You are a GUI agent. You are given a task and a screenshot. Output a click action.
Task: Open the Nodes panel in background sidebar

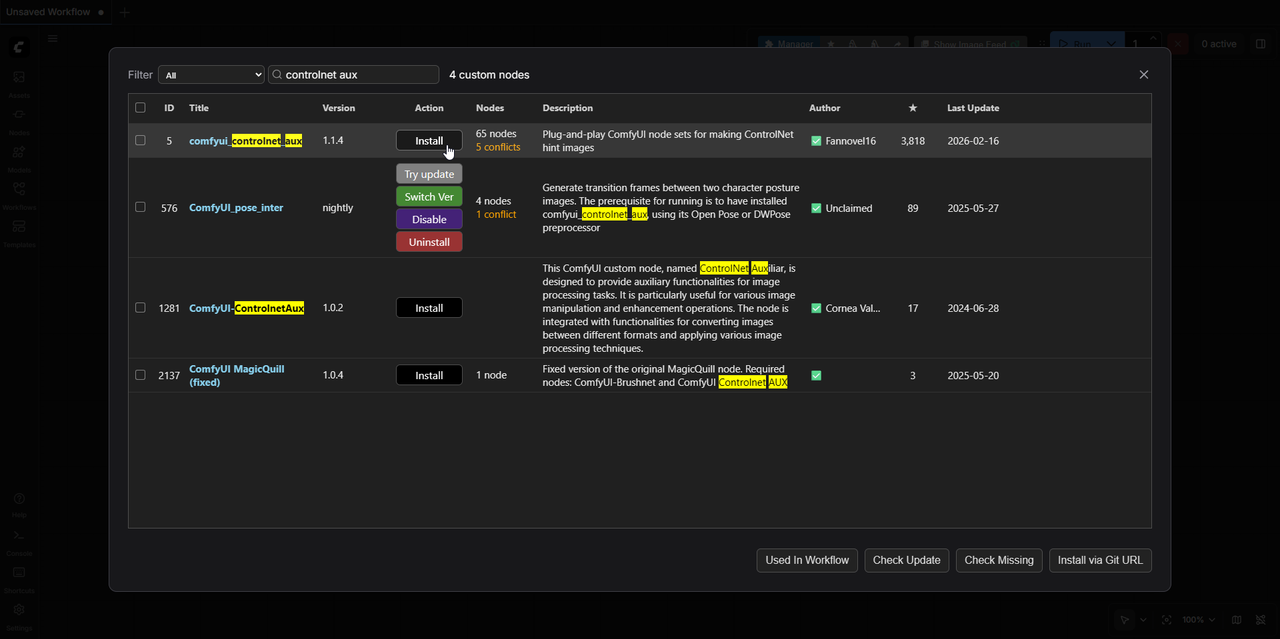coord(19,119)
